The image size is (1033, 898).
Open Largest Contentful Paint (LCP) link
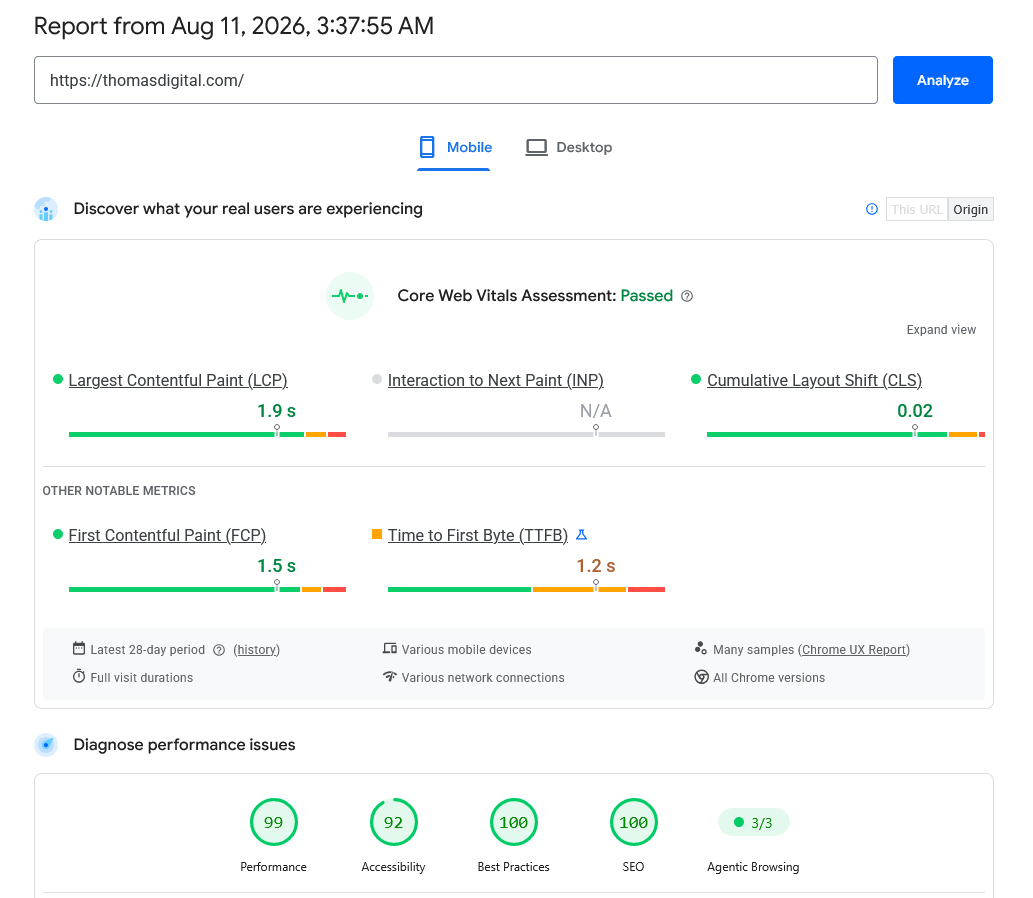coord(178,380)
